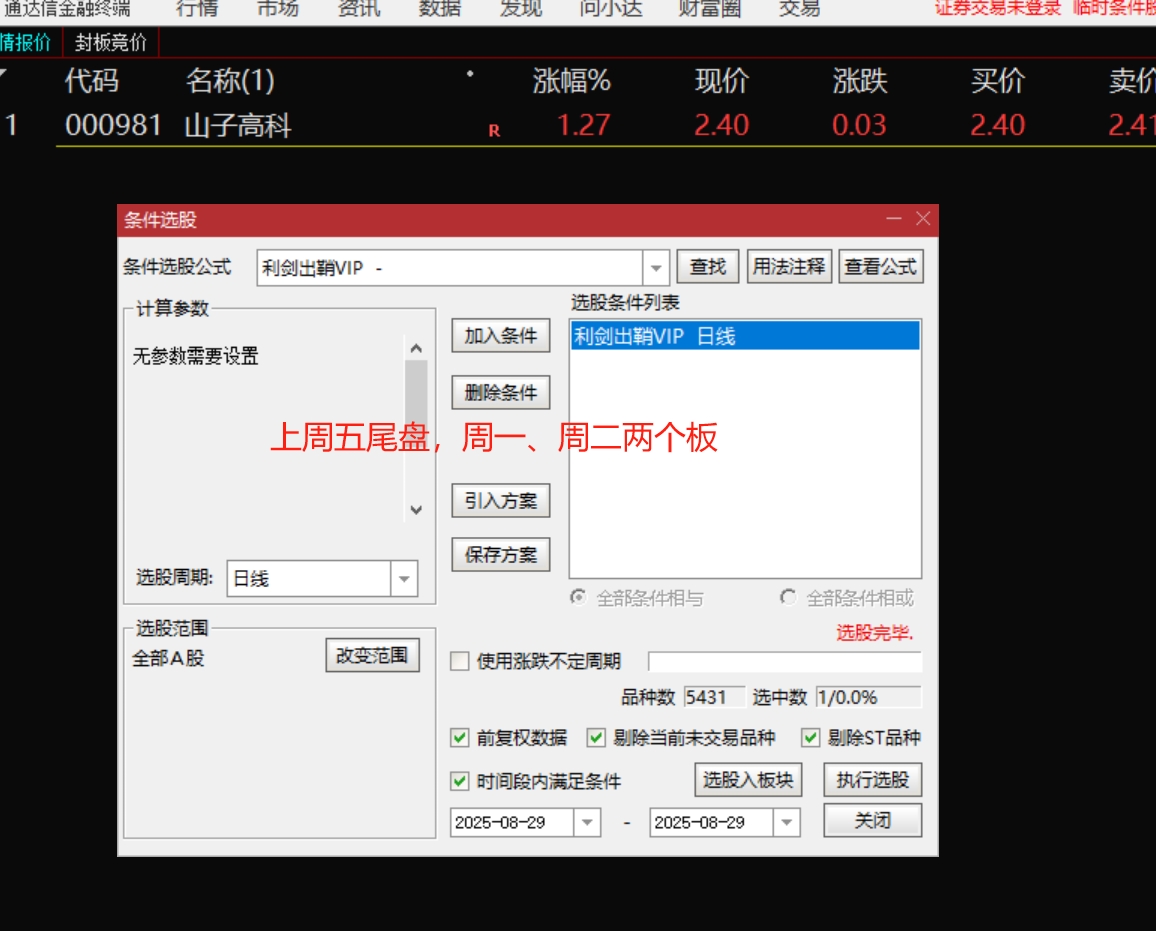
Task: Open the 资讯 menu
Action: (x=359, y=8)
